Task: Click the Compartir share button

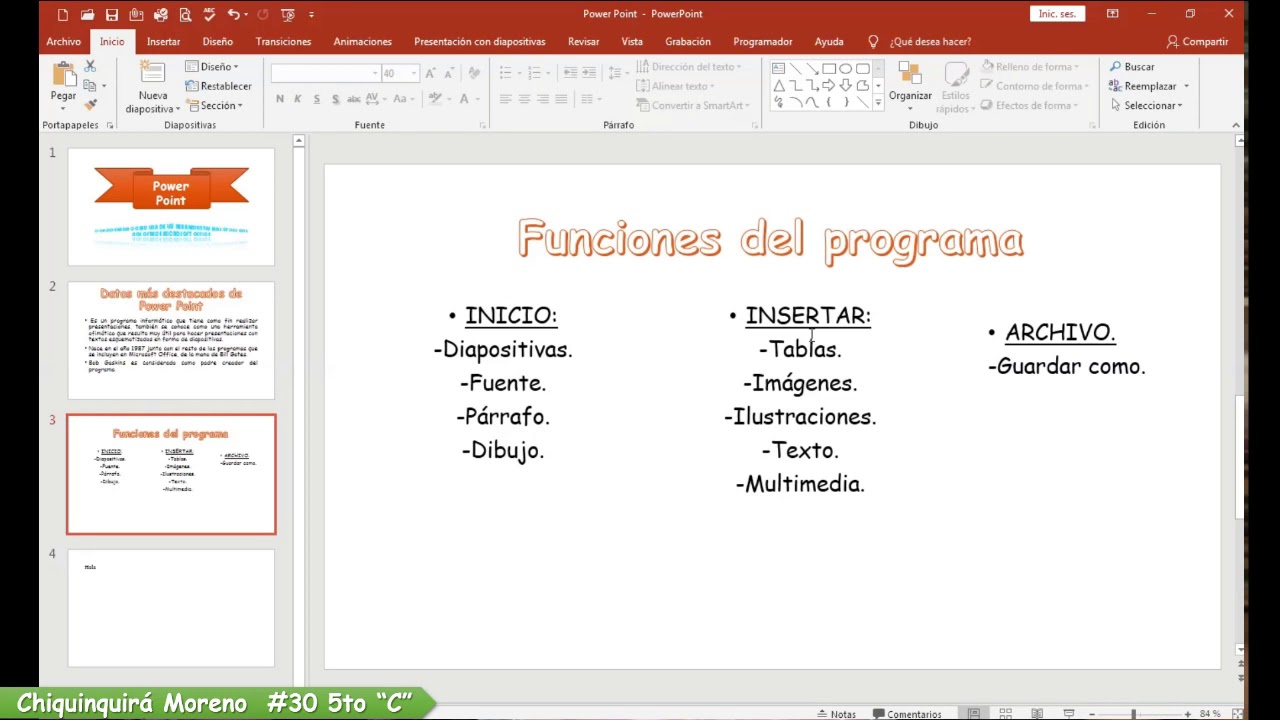Action: click(x=1197, y=41)
